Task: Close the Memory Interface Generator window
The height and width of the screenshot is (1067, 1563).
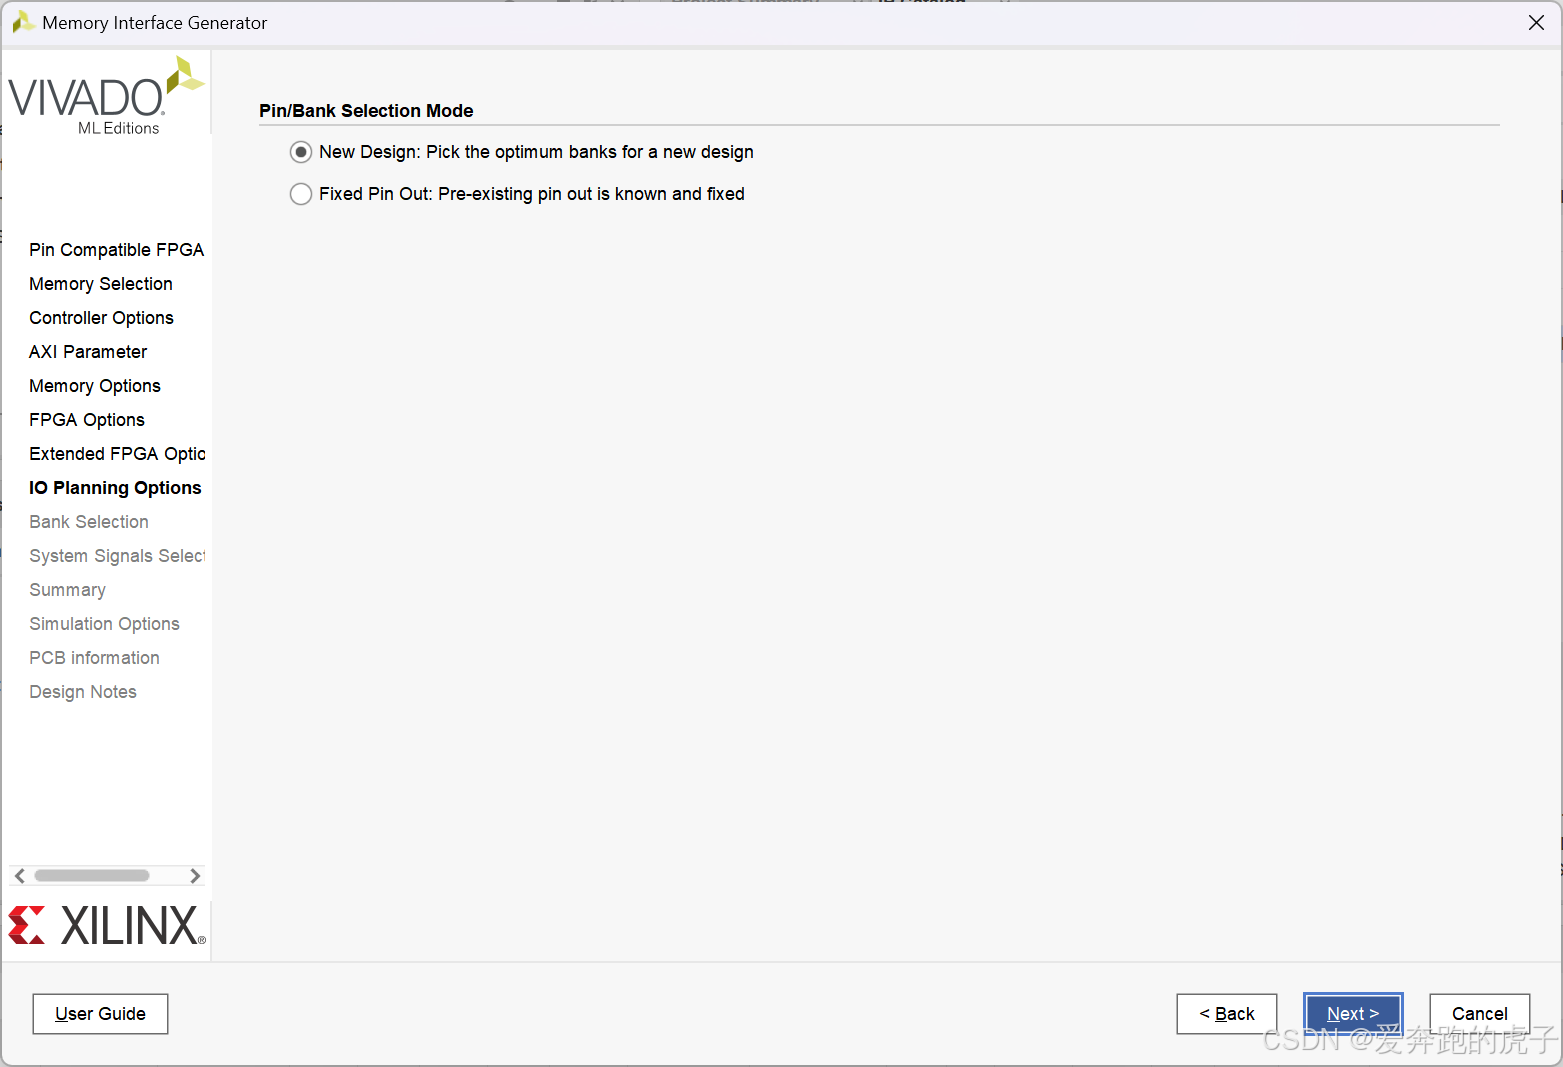Action: 1536,22
